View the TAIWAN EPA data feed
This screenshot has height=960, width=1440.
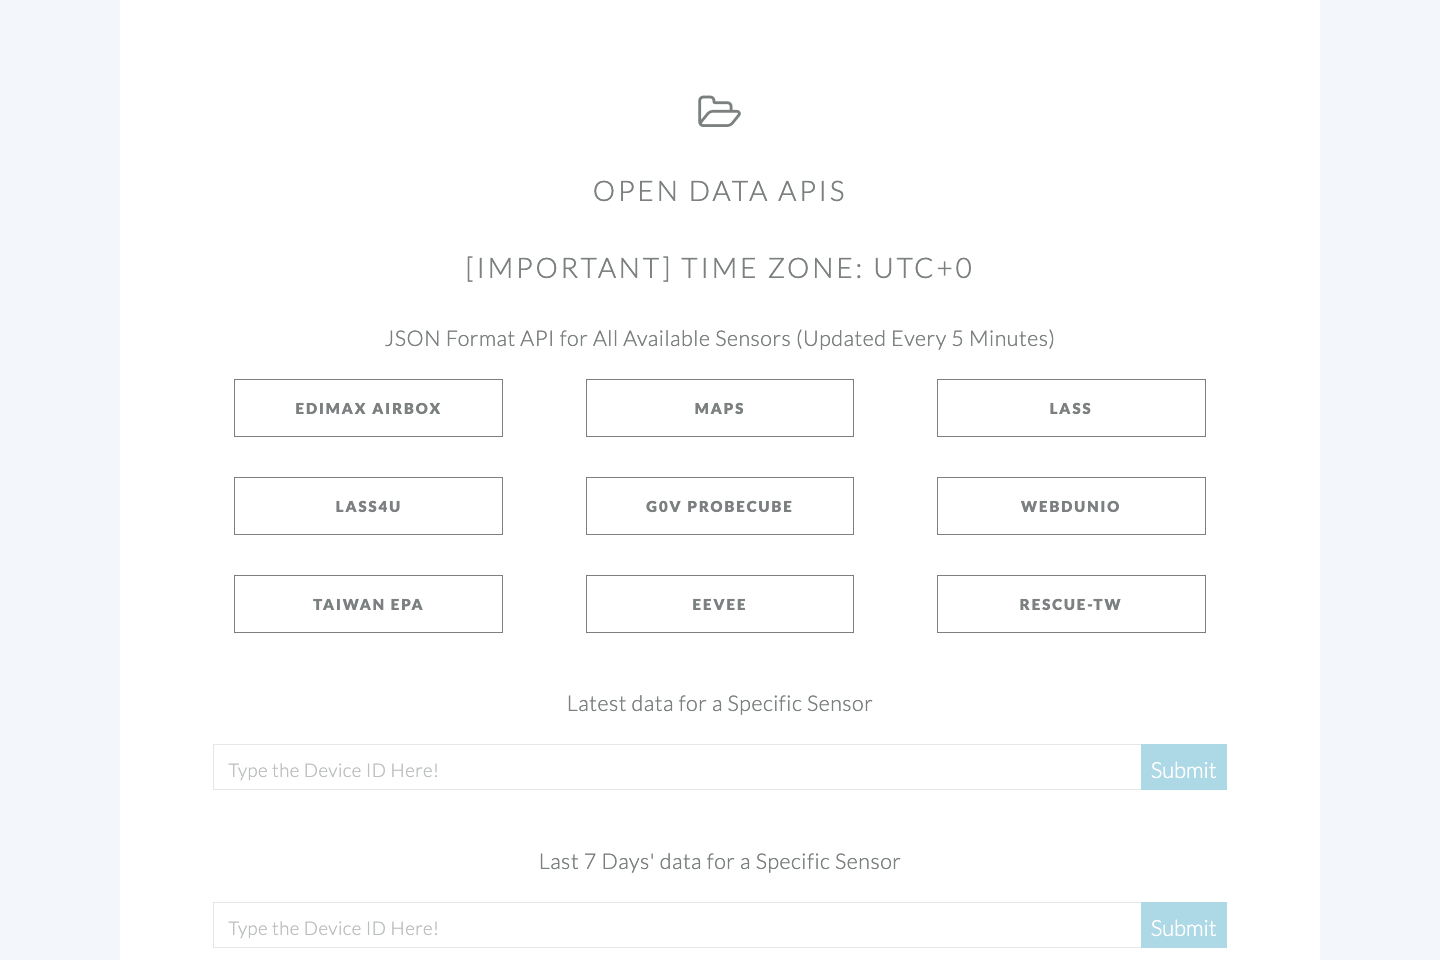368,604
